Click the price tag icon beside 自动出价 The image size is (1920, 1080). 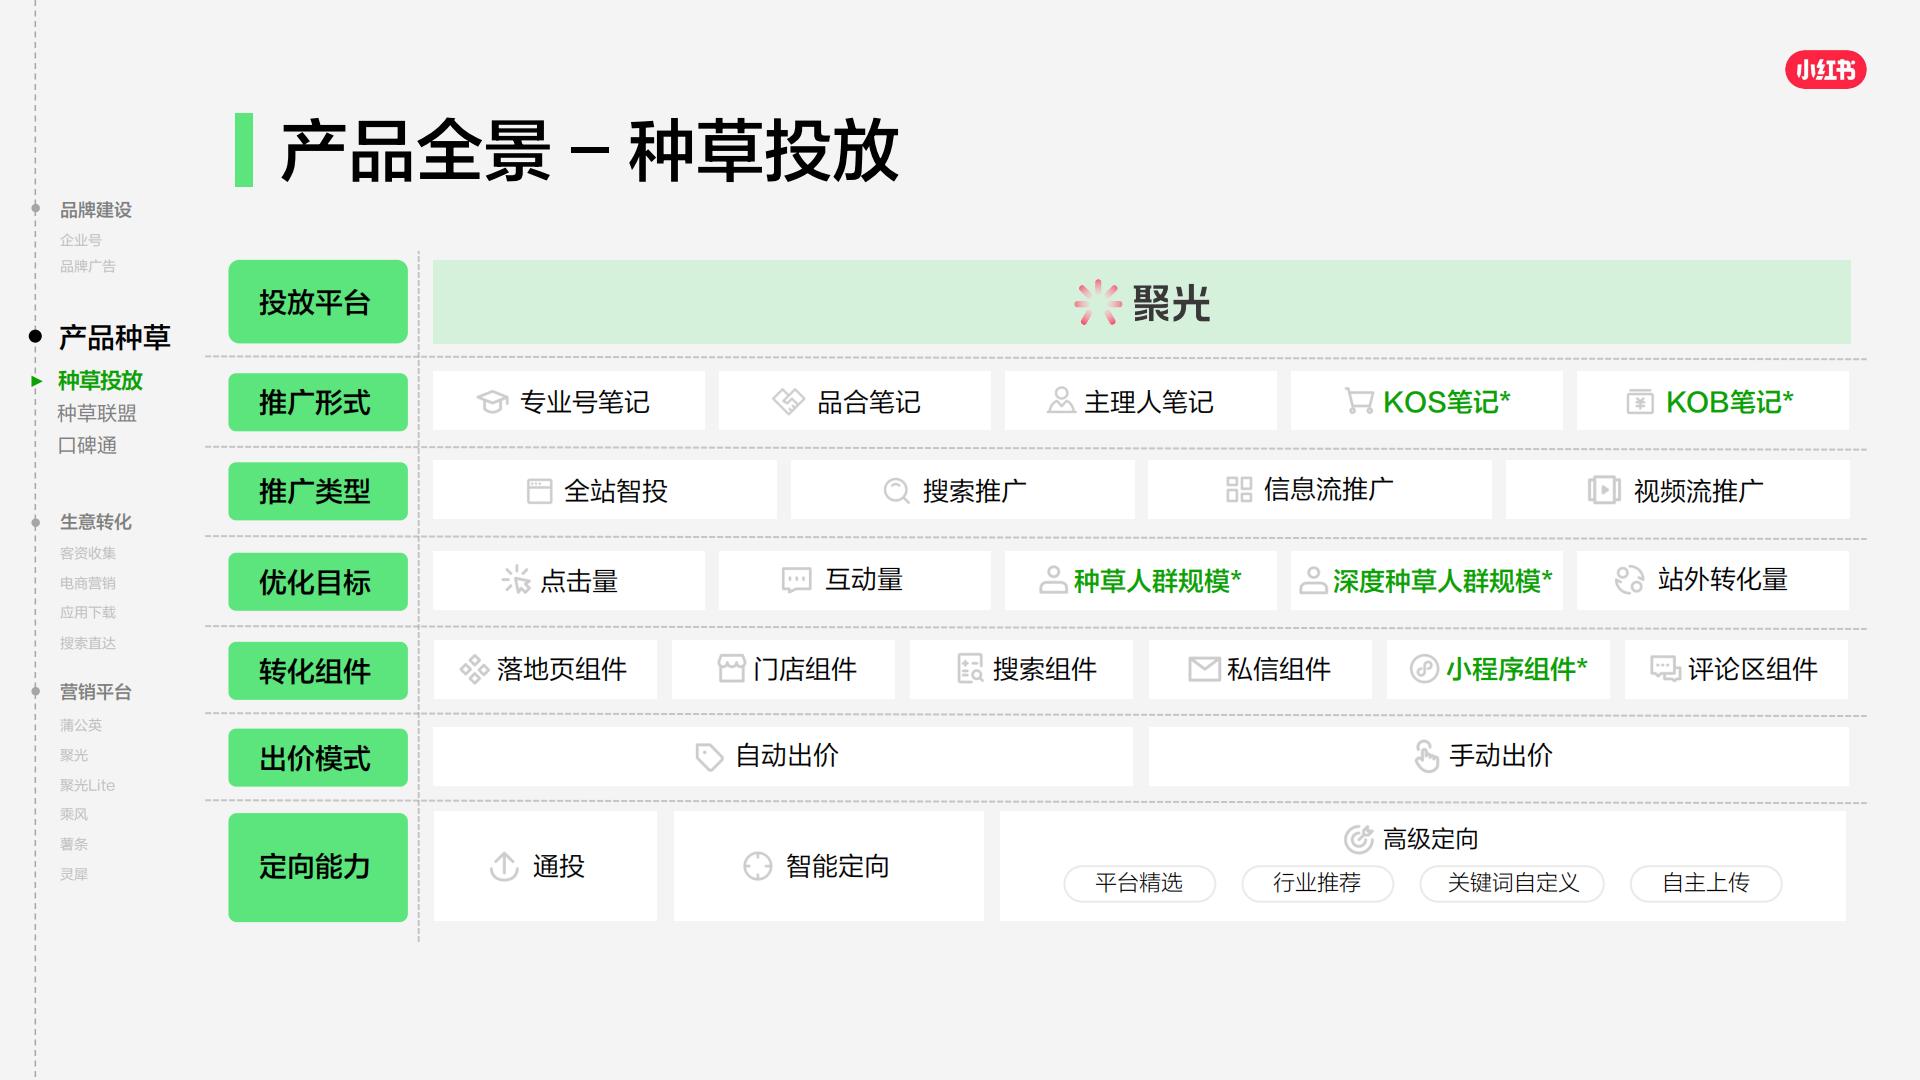click(709, 757)
